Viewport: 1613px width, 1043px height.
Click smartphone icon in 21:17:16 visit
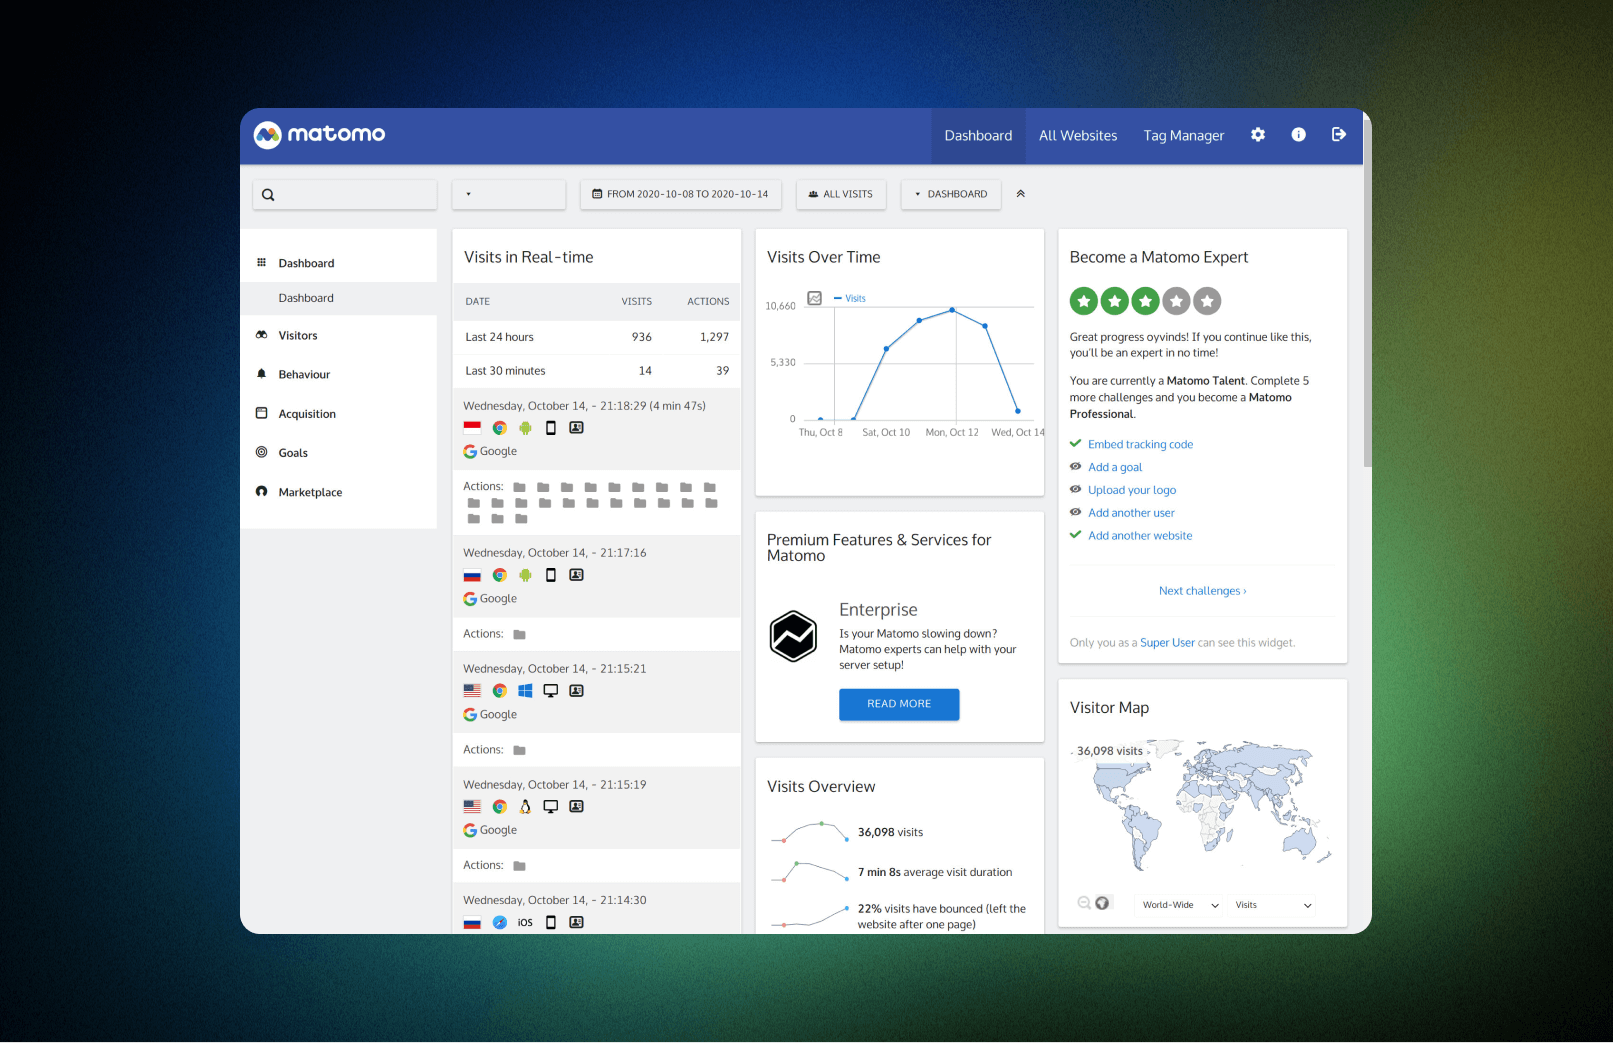coord(551,575)
